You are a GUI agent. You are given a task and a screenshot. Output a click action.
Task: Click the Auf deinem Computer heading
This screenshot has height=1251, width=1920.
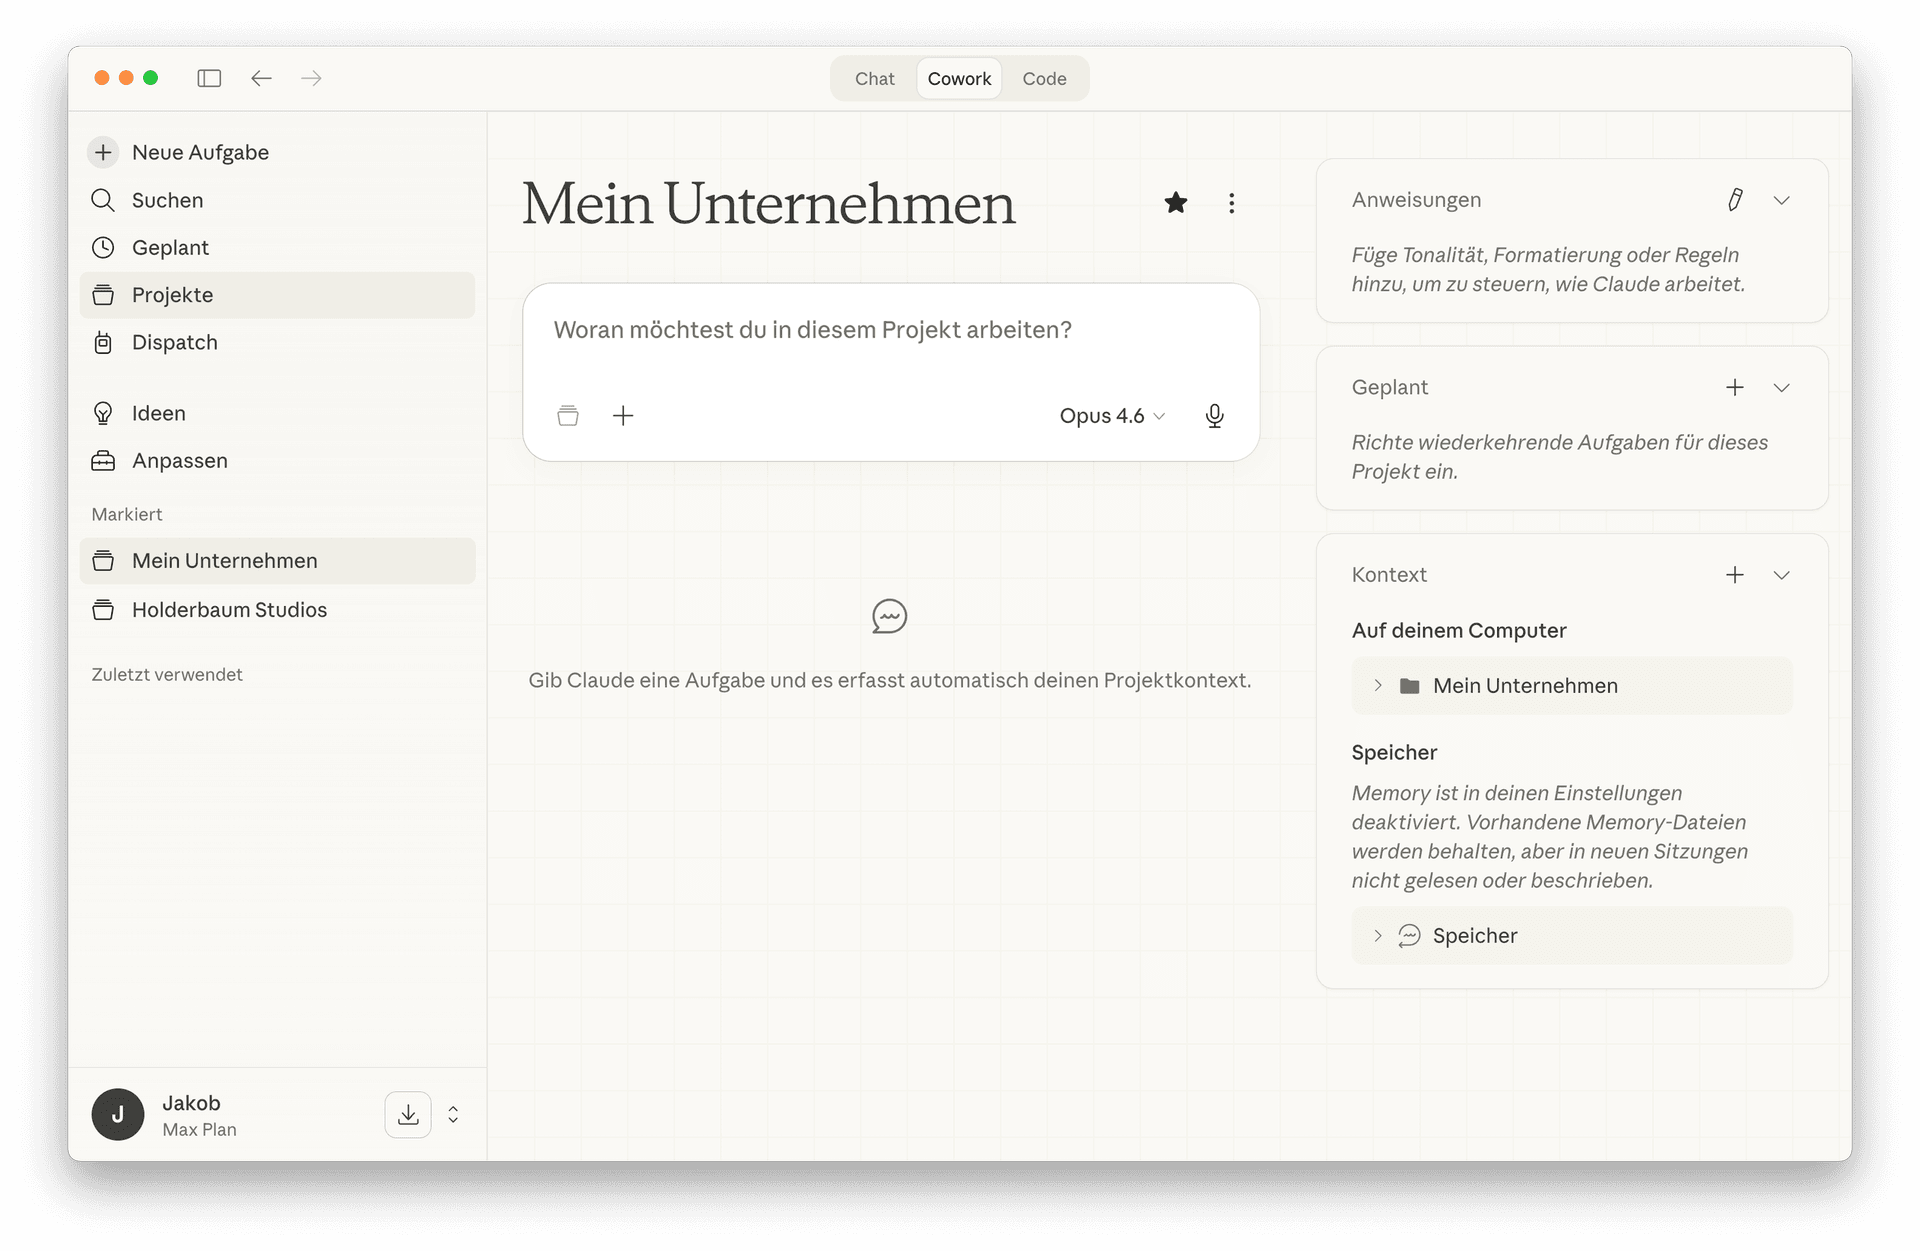click(1459, 631)
